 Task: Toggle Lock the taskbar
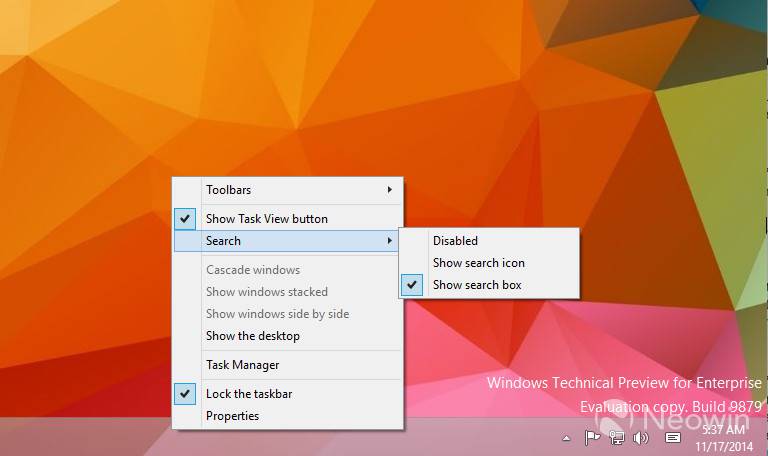[x=288, y=394]
